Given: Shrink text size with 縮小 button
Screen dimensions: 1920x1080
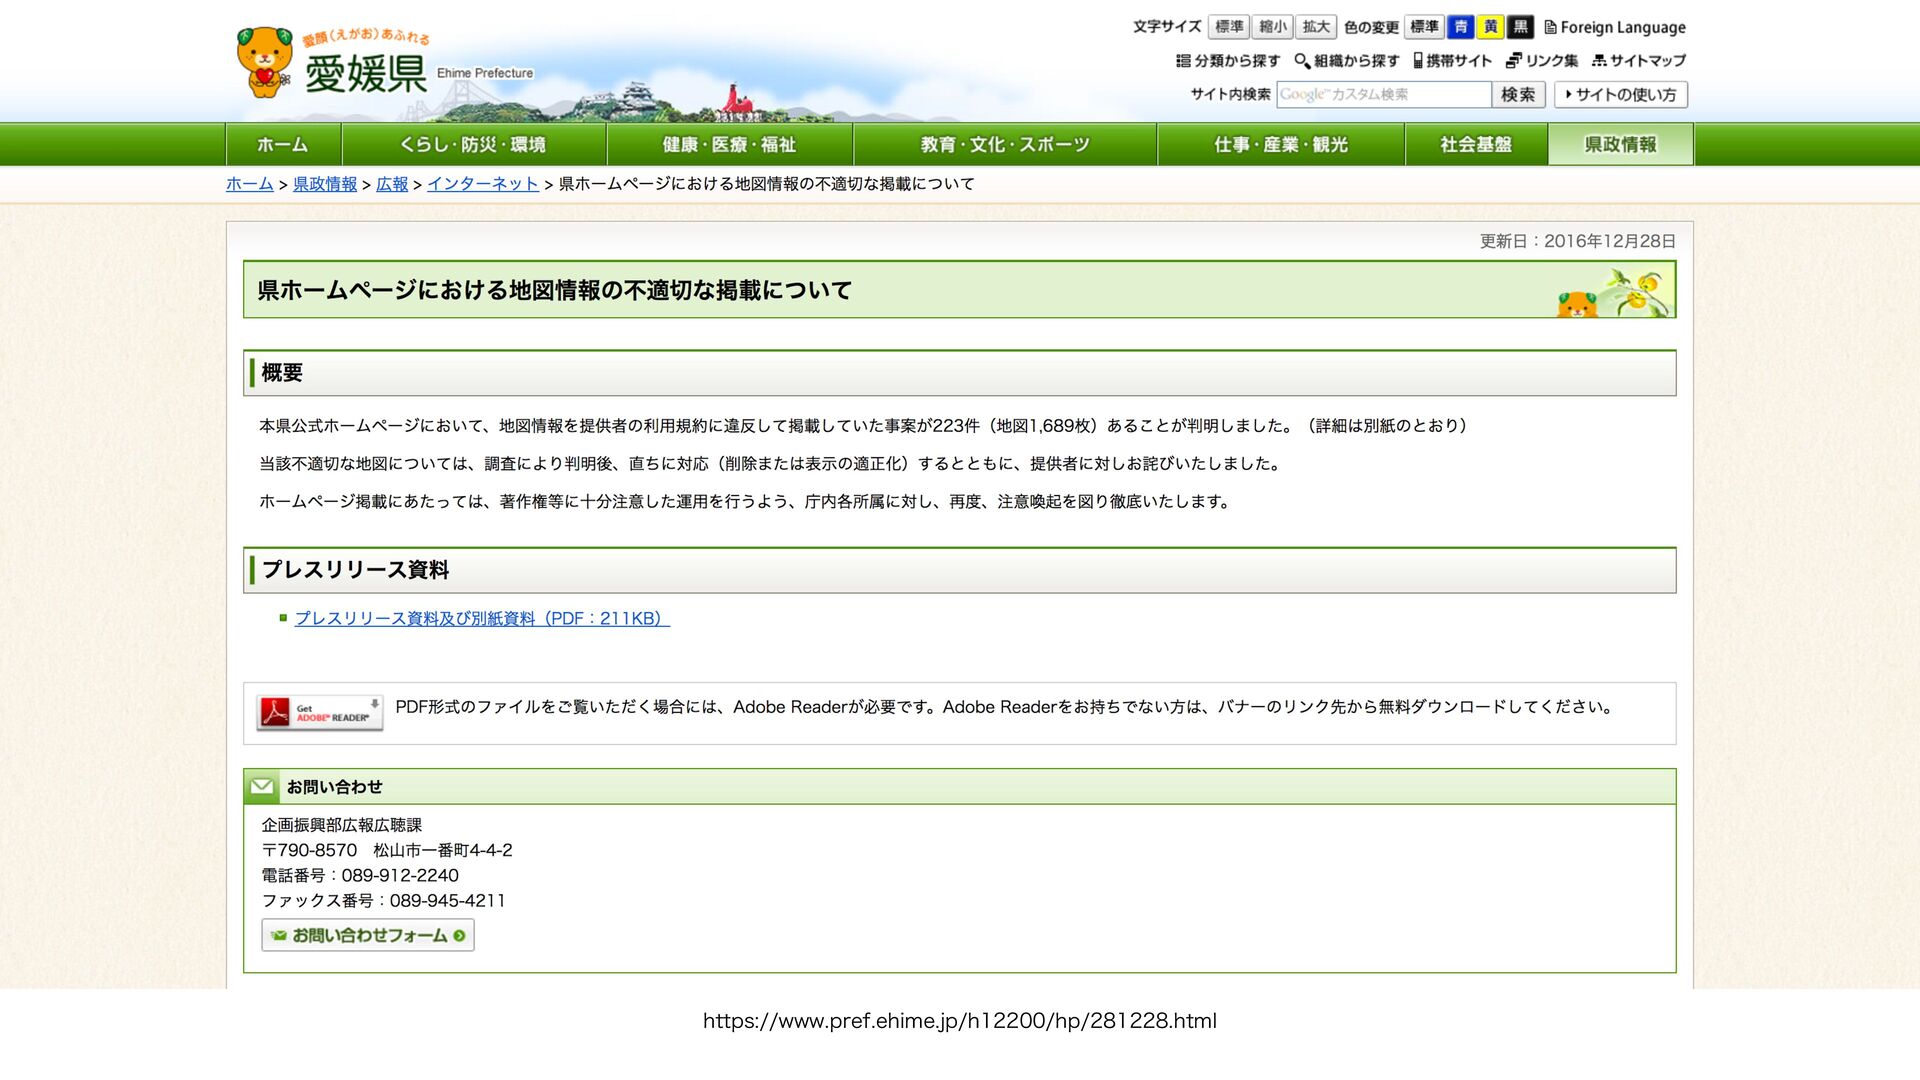Looking at the screenshot, I should coord(1272,27).
